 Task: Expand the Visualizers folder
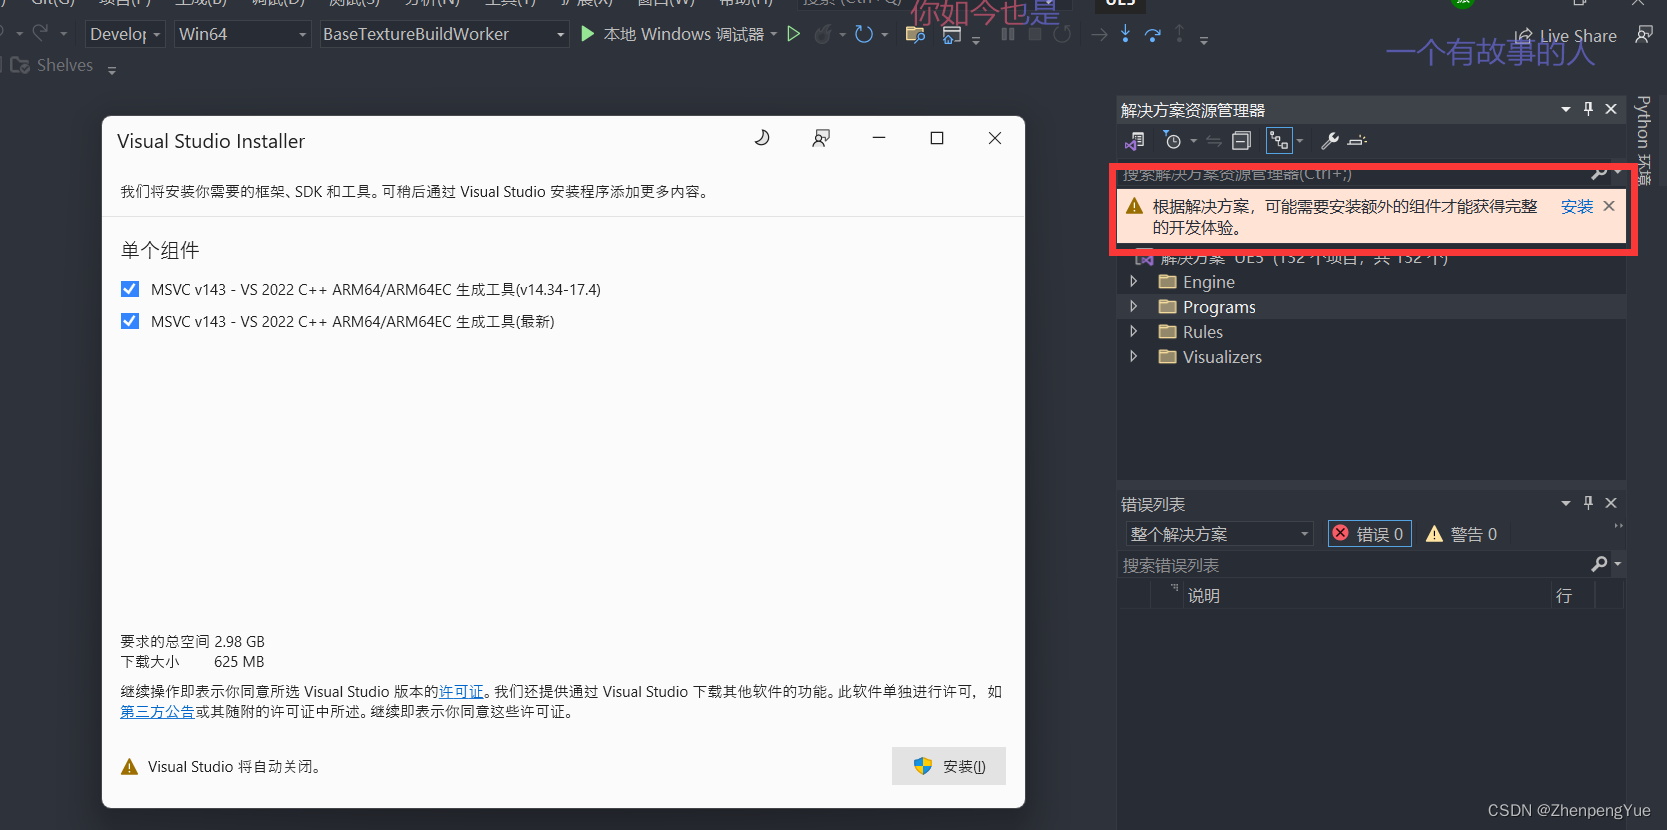(x=1133, y=357)
